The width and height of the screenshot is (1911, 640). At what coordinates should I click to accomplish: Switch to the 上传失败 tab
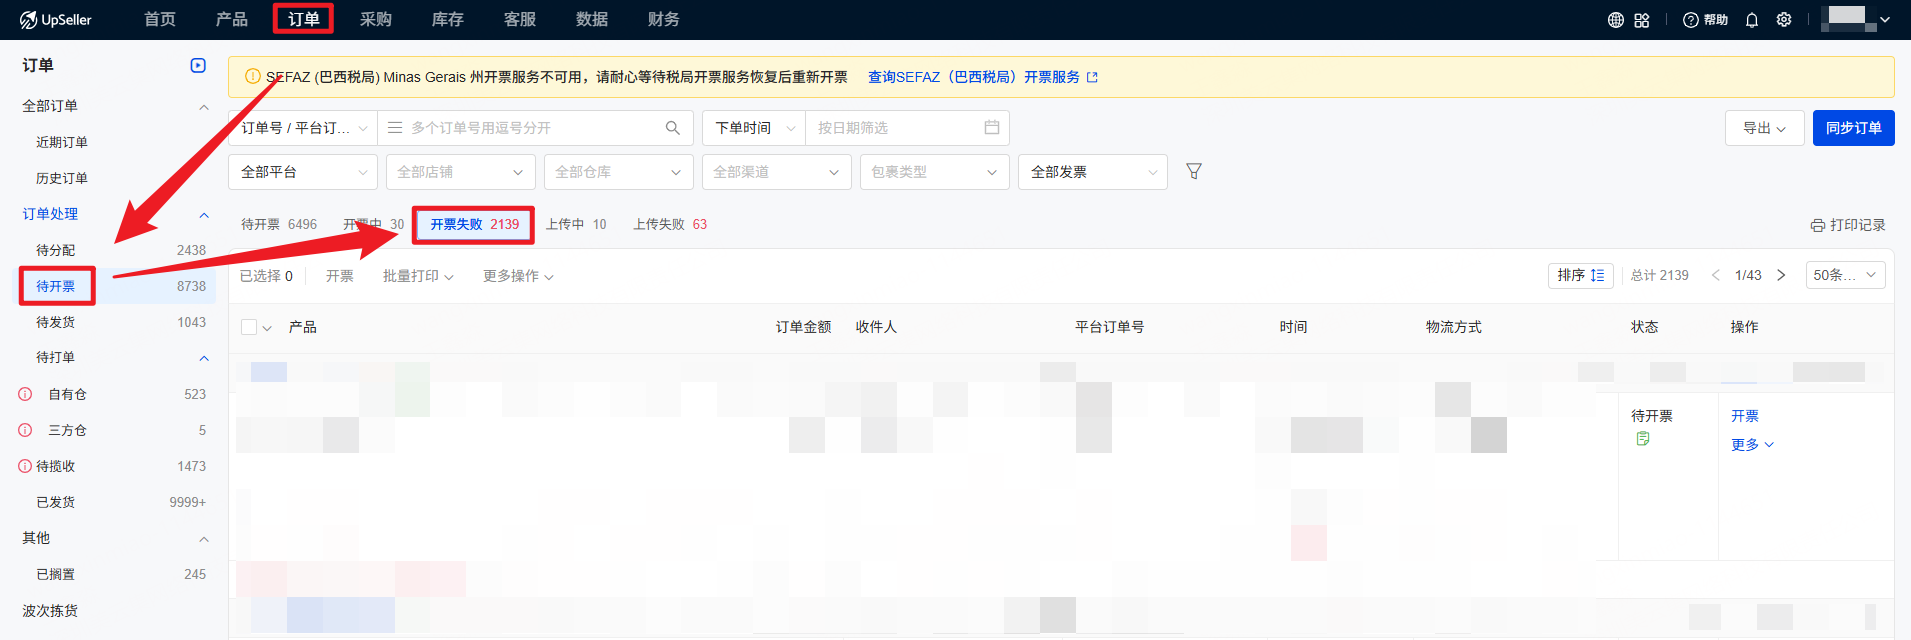pos(669,224)
